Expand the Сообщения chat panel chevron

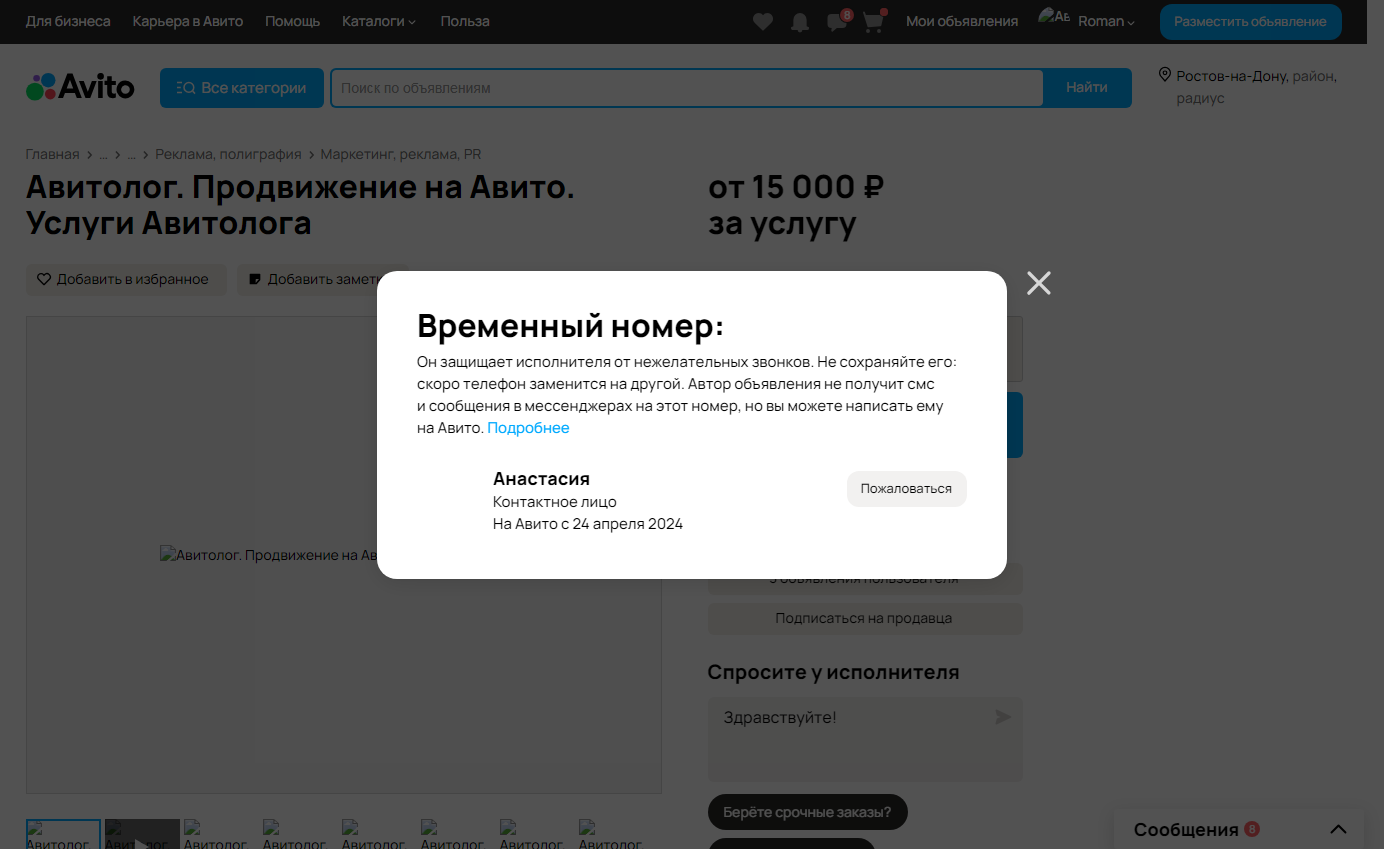point(1338,829)
